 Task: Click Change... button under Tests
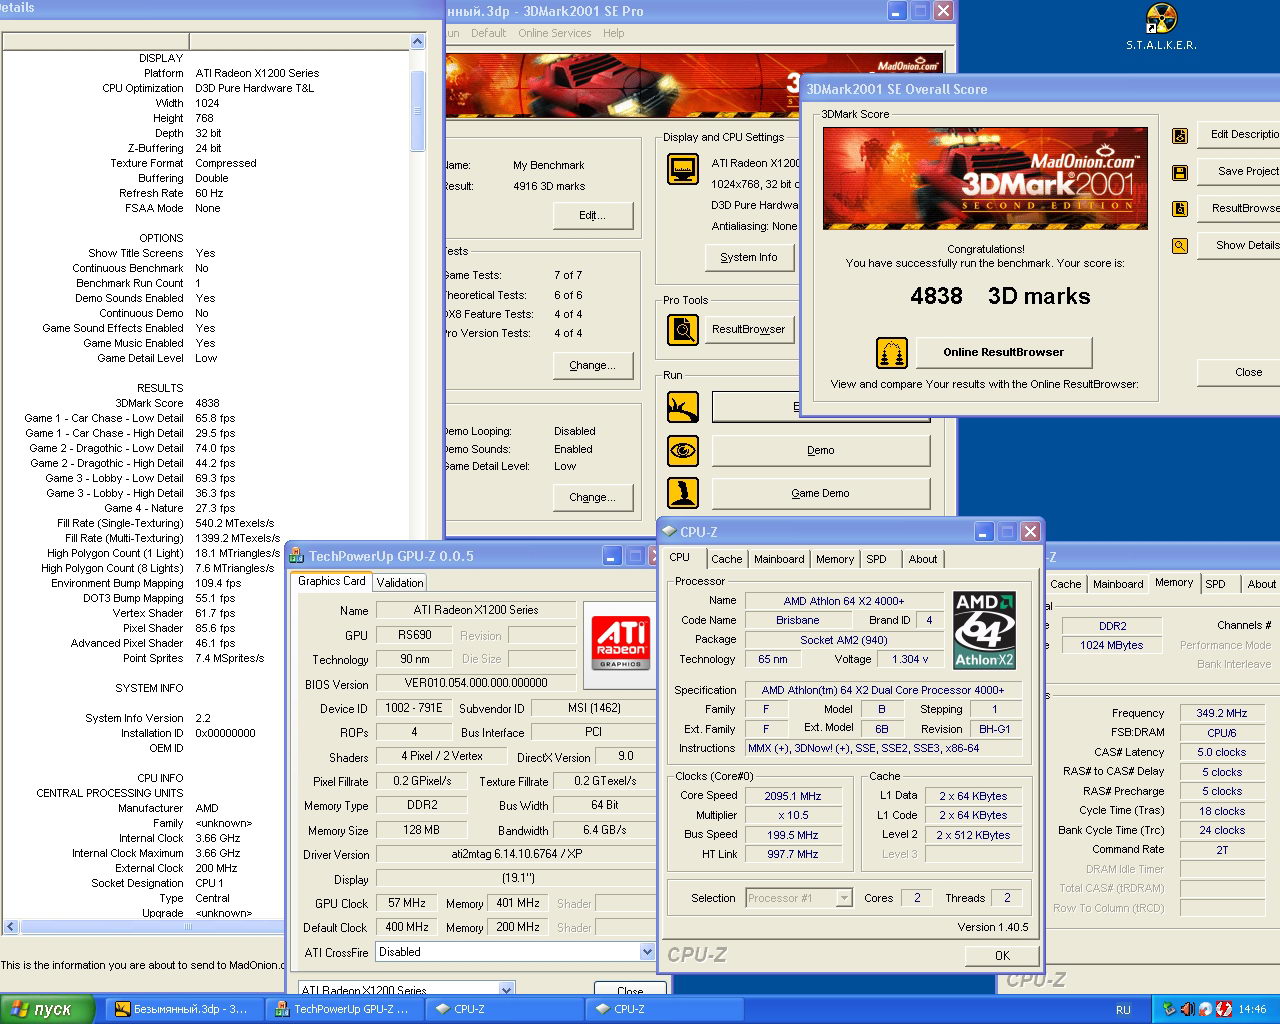coord(592,366)
